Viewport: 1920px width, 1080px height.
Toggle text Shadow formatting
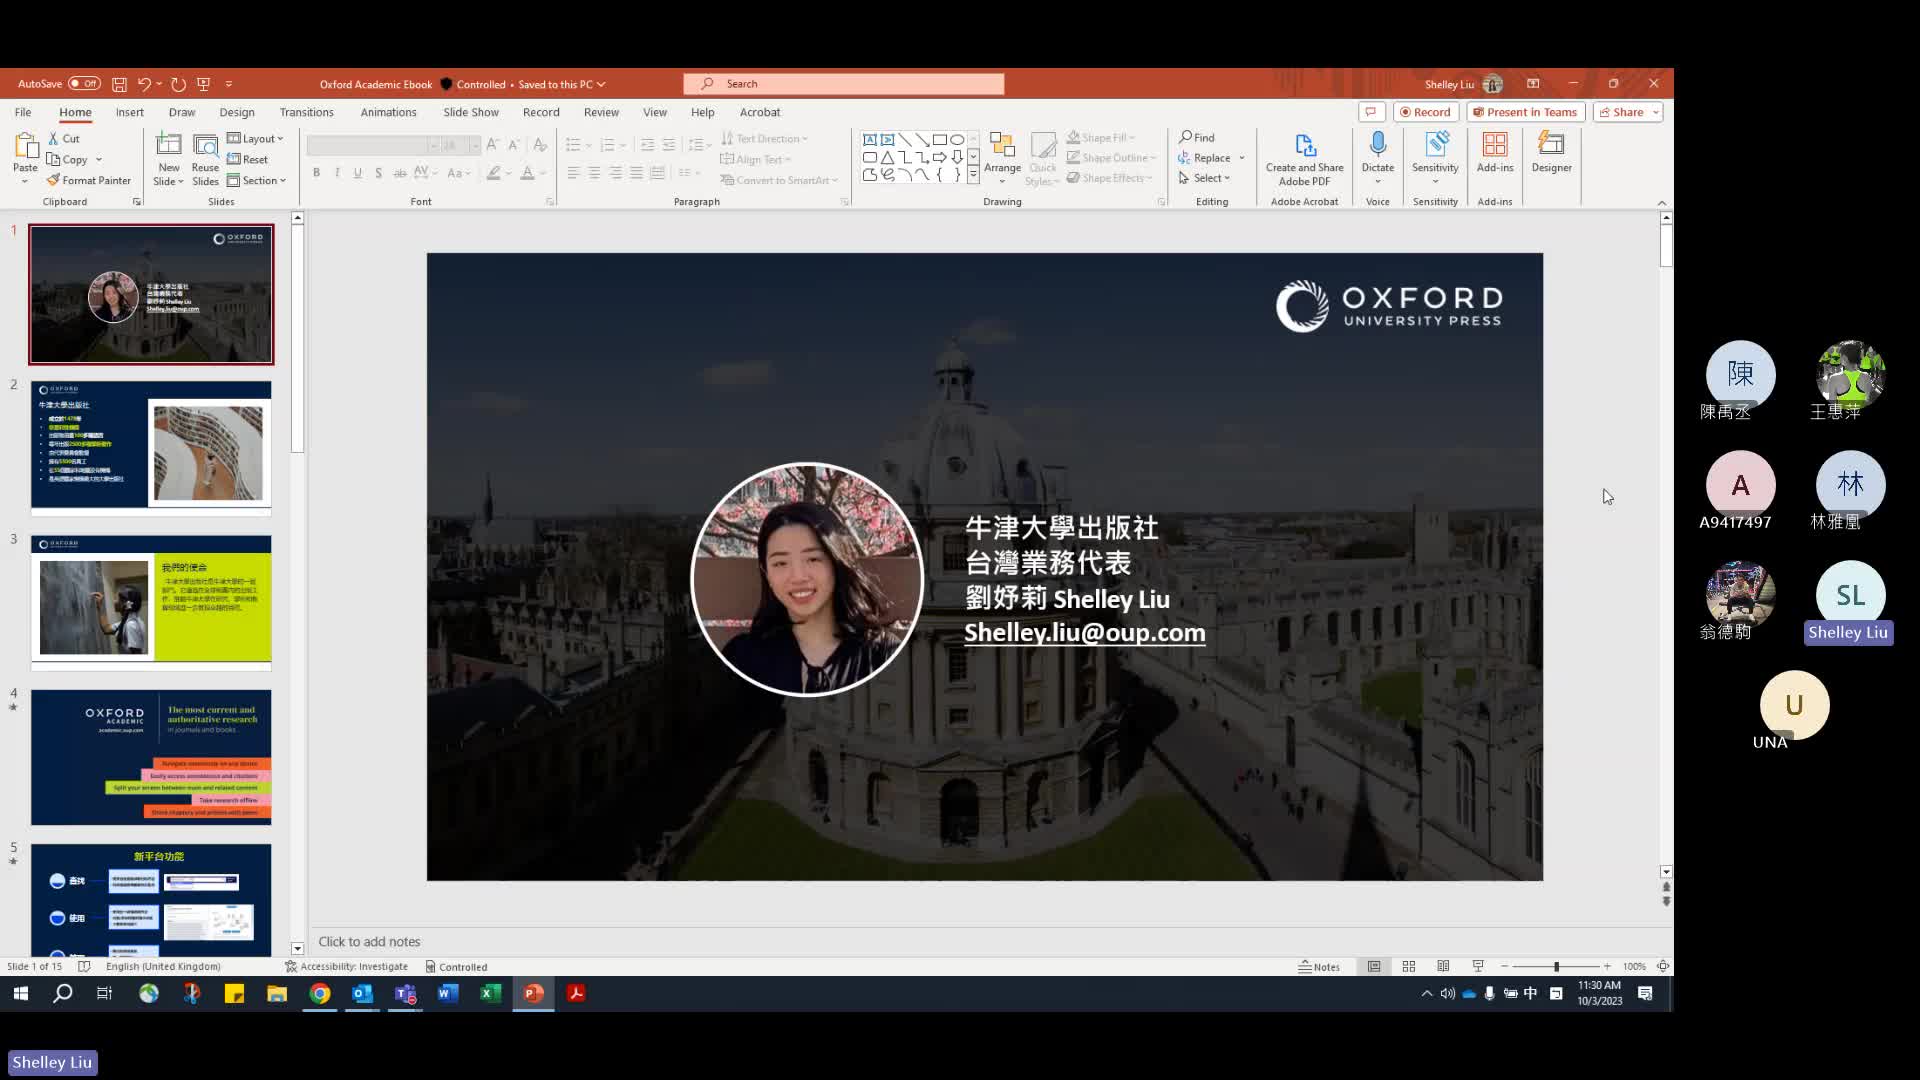[378, 173]
